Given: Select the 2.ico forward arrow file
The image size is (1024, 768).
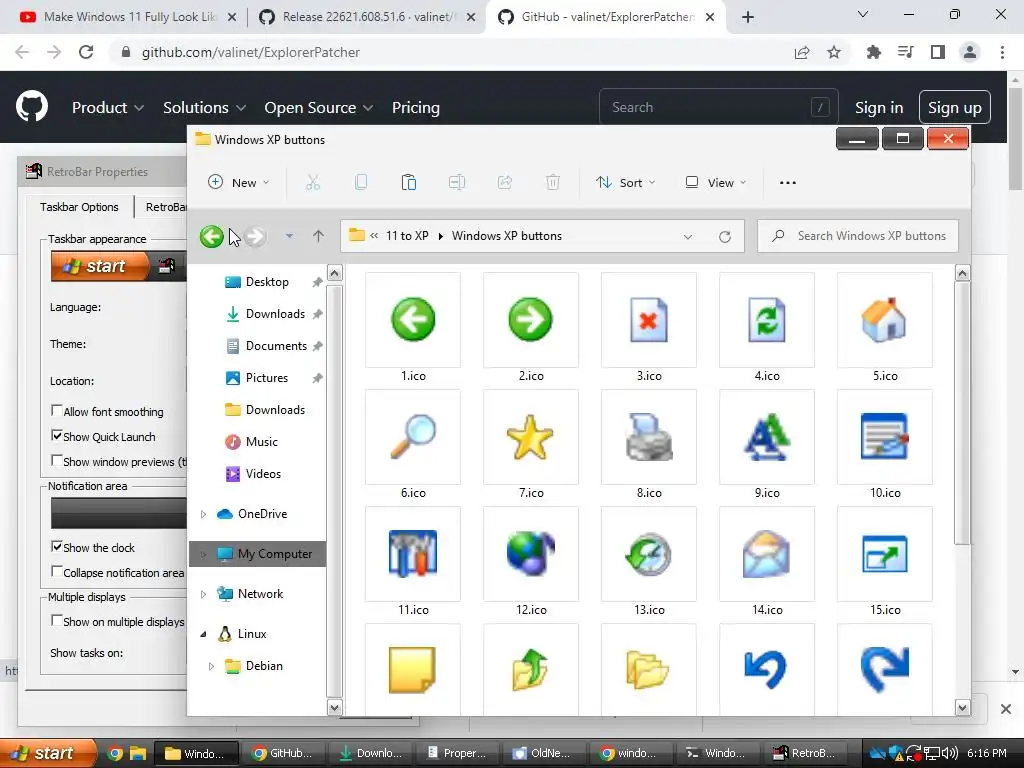Looking at the screenshot, I should click(531, 328).
